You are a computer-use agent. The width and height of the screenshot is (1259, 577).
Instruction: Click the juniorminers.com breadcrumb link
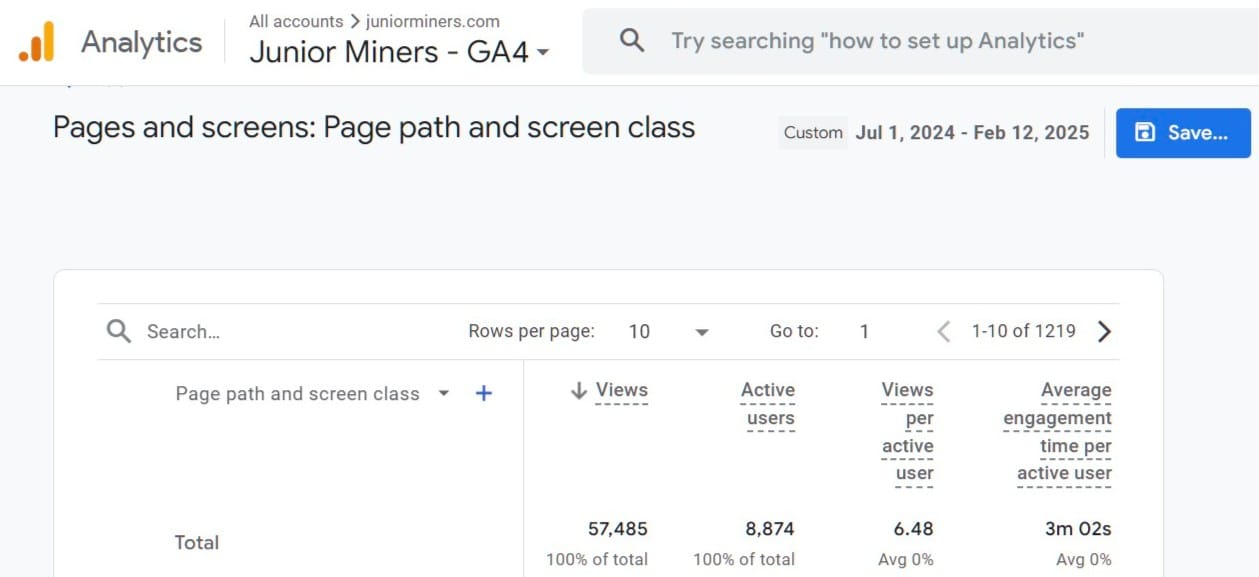(432, 21)
